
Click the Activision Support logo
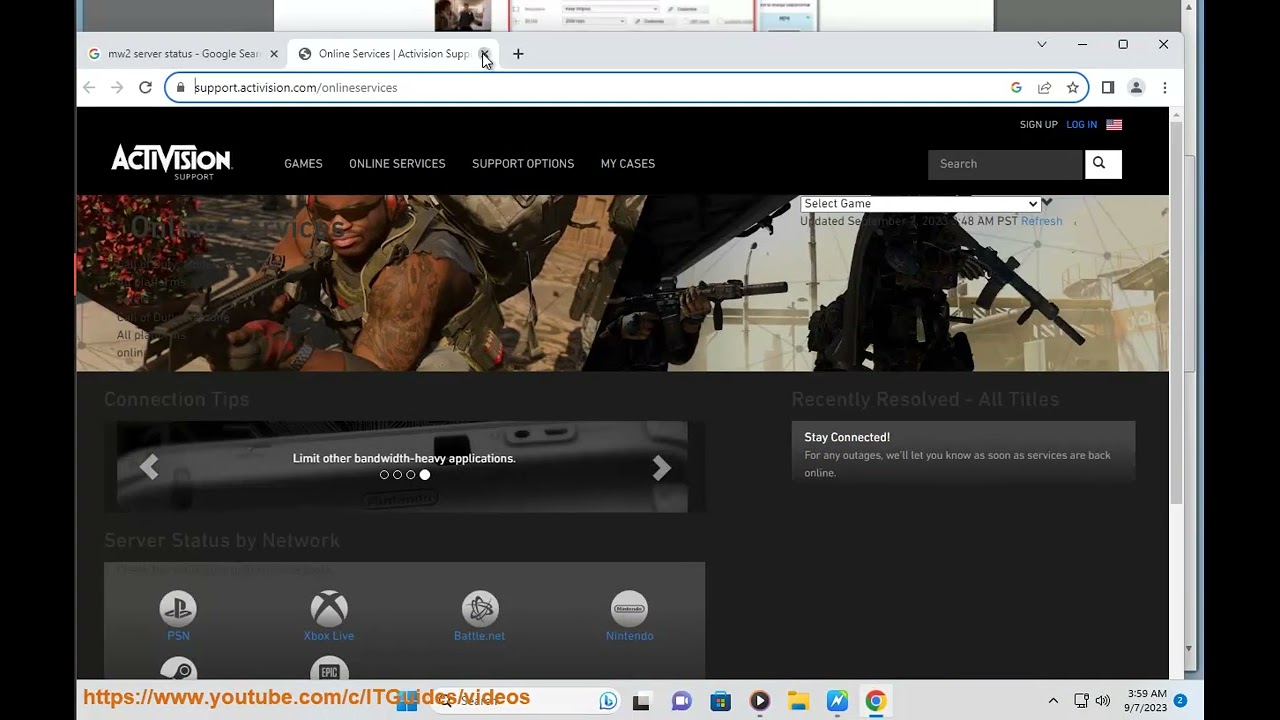(x=171, y=162)
